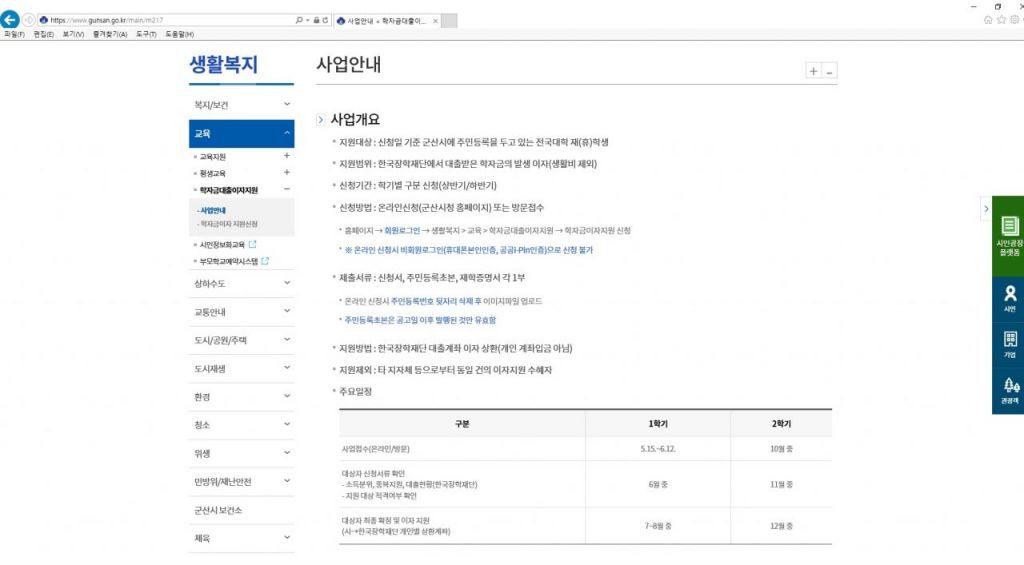Screen dimensions: 1024x565
Task: Open the 도구(T) browser menu
Action: (146, 34)
